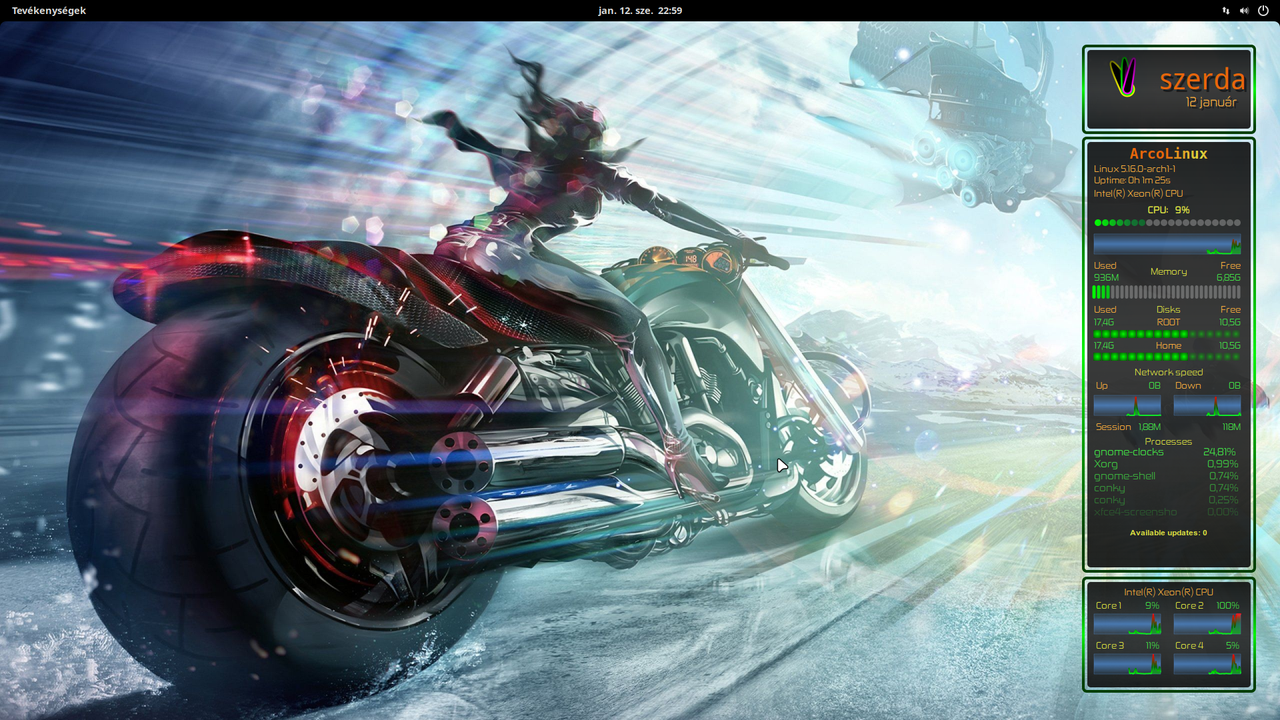Click the 'Processes' heading
The height and width of the screenshot is (720, 1280).
[x=1168, y=441]
